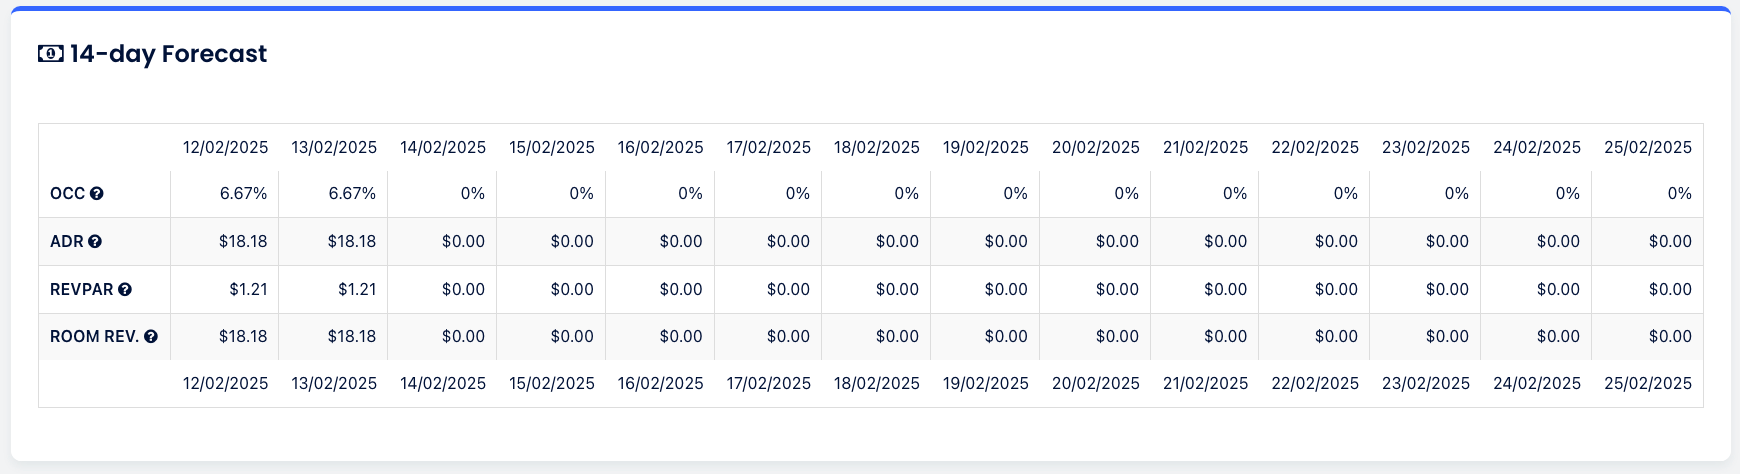The image size is (1740, 474).
Task: Click the 14-day Forecast heading
Action: point(168,54)
